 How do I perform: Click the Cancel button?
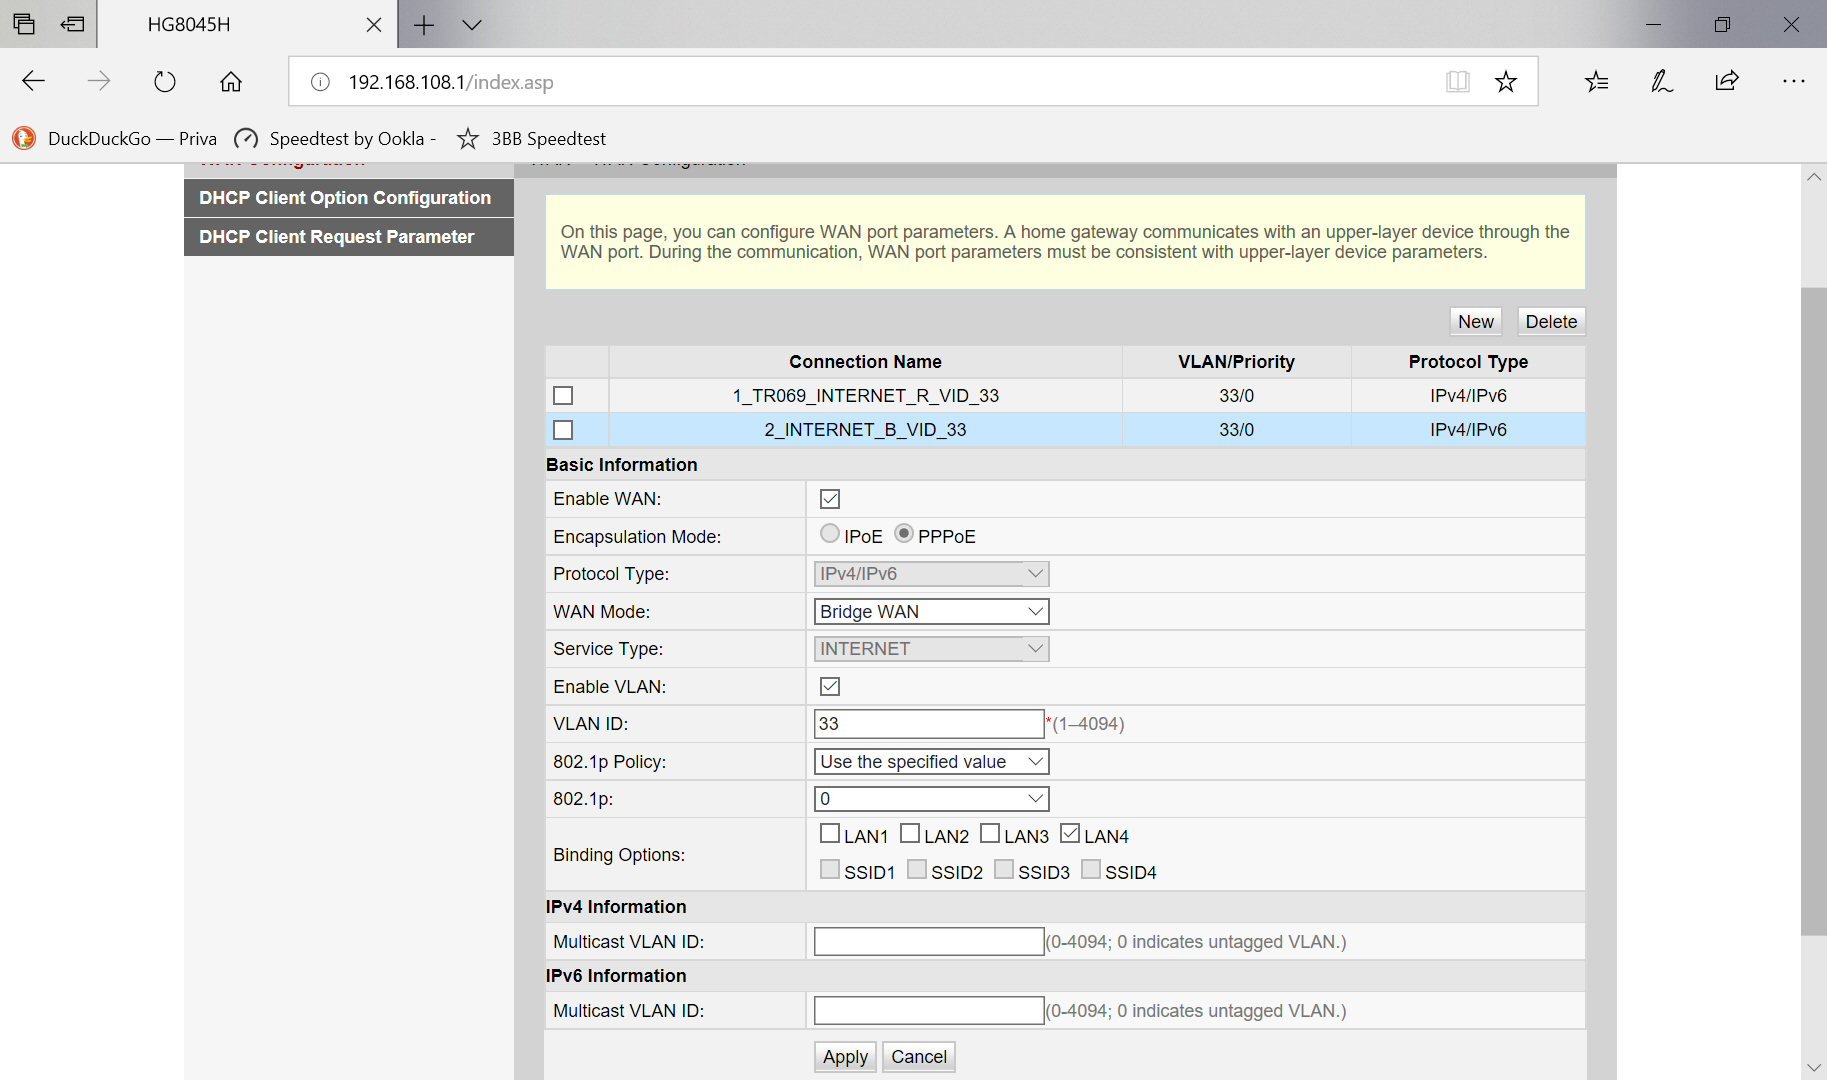click(x=919, y=1057)
